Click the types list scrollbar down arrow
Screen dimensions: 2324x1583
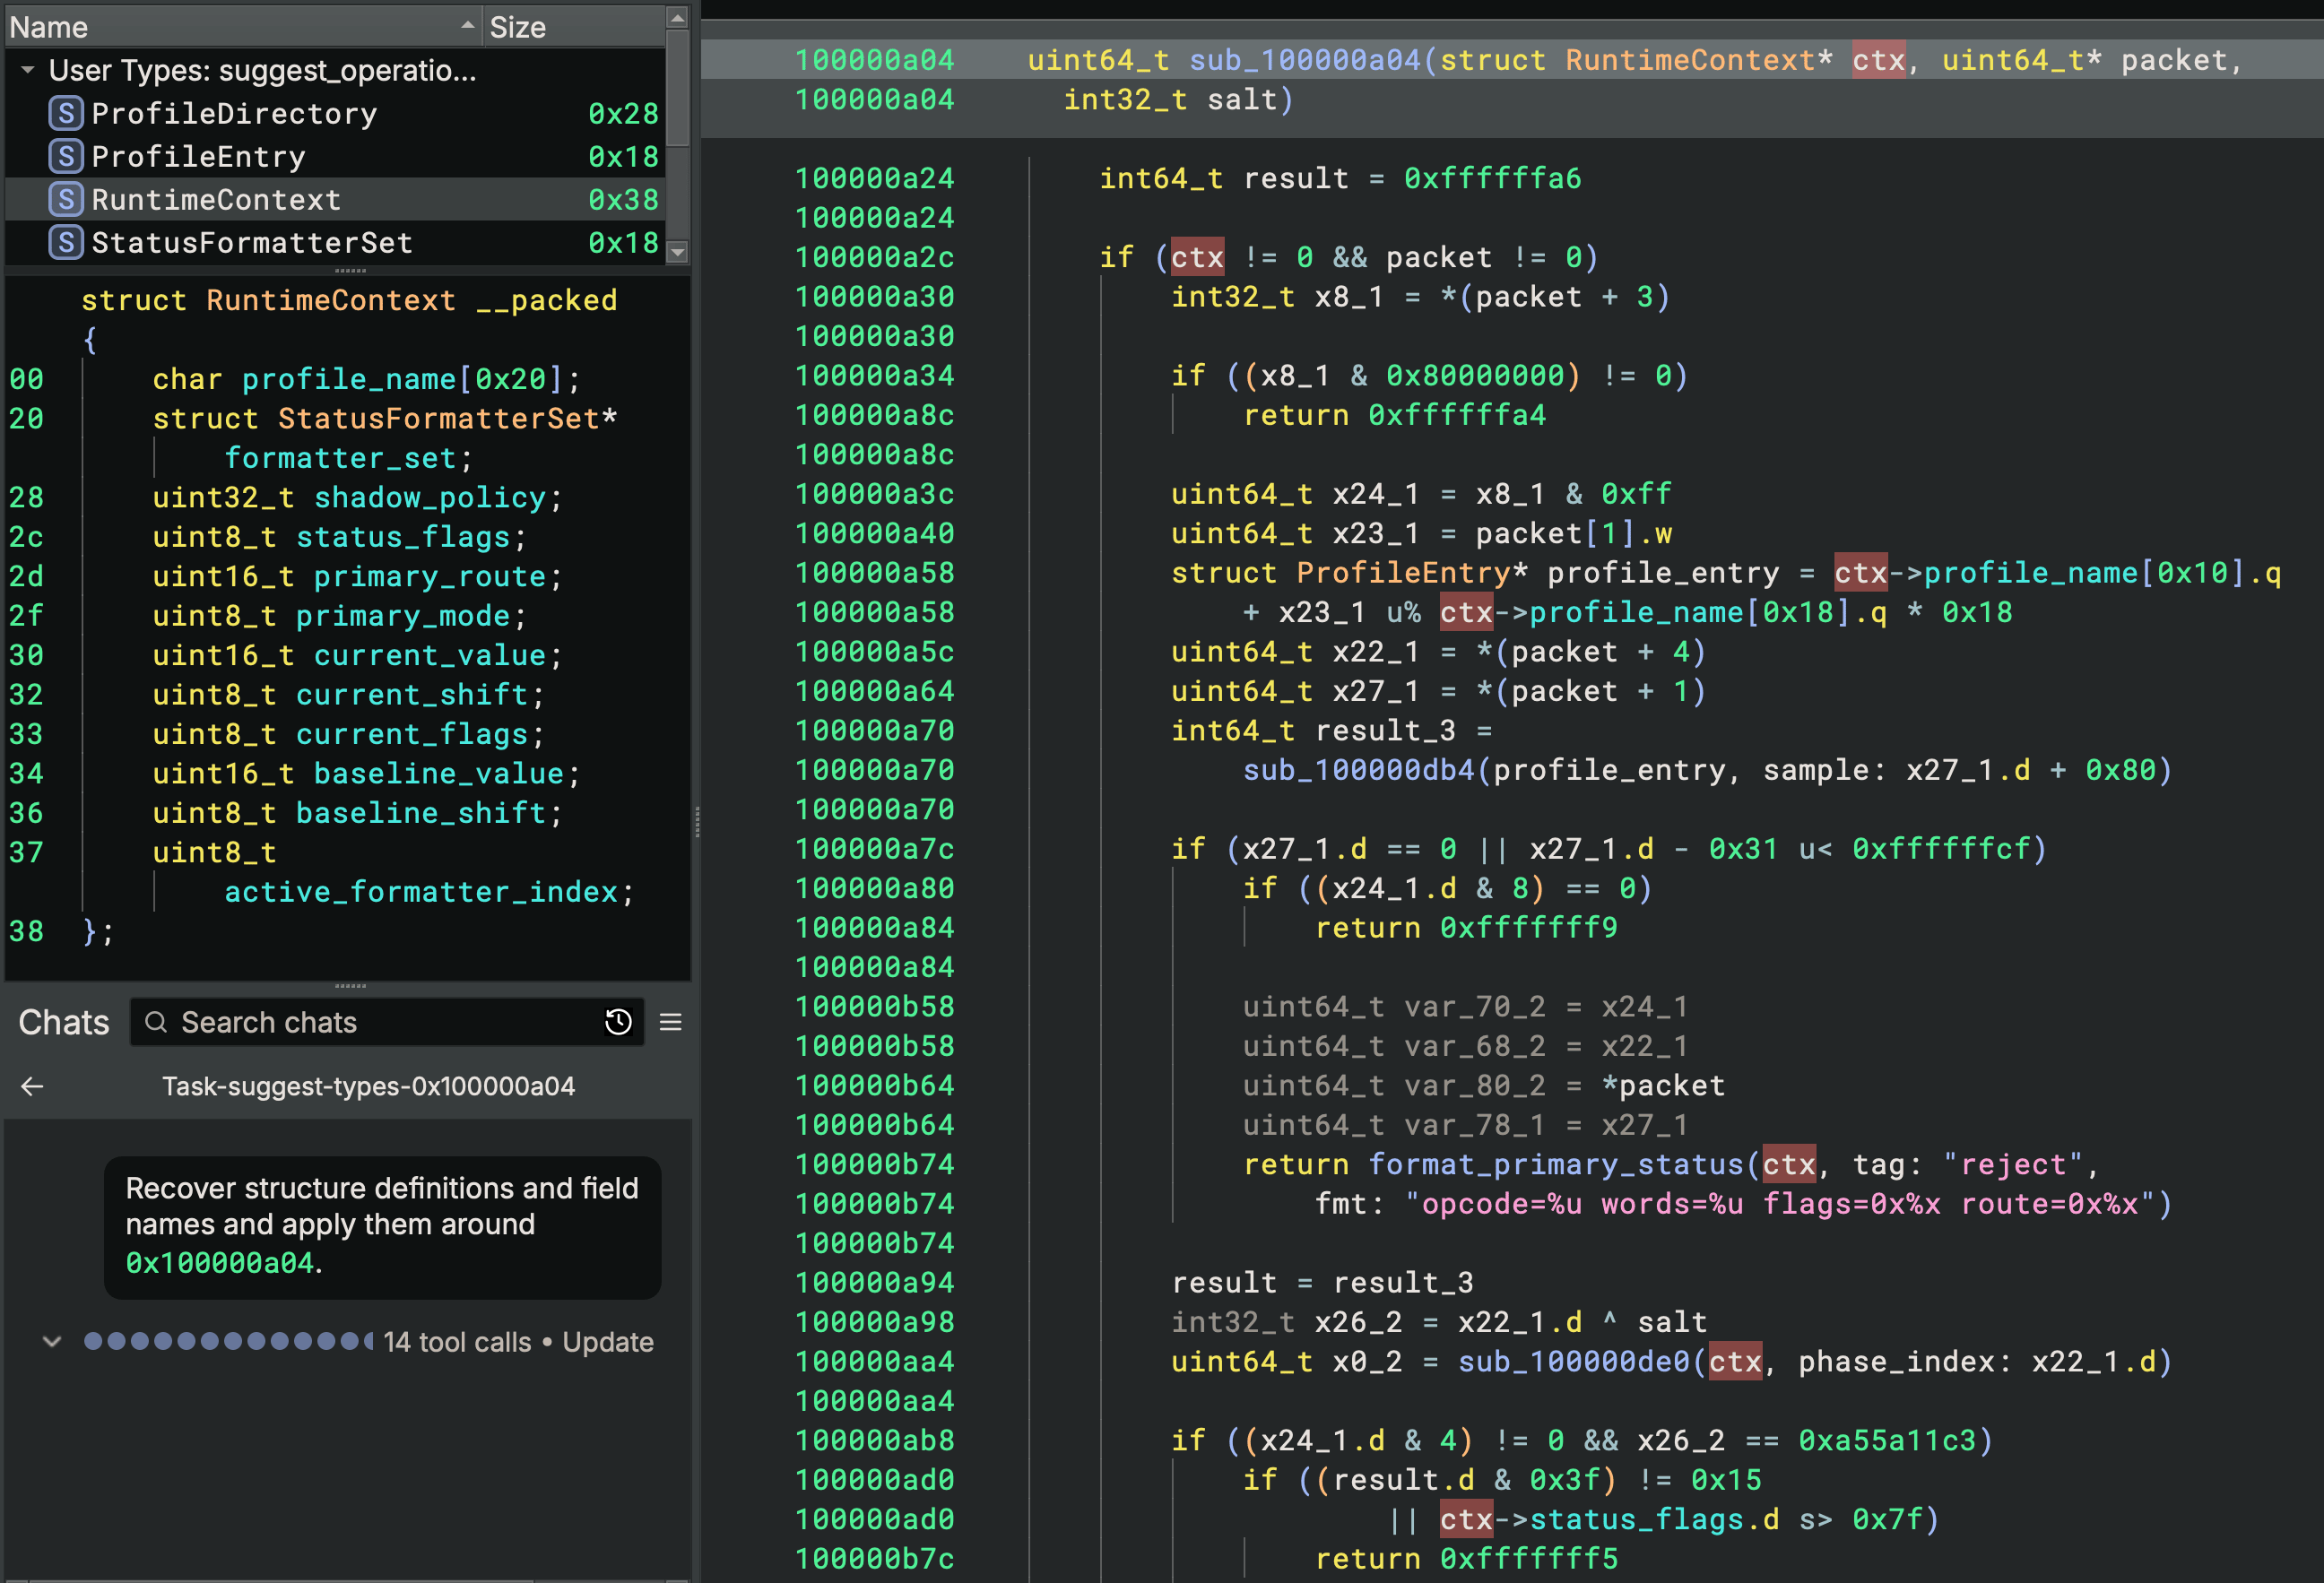[x=677, y=252]
